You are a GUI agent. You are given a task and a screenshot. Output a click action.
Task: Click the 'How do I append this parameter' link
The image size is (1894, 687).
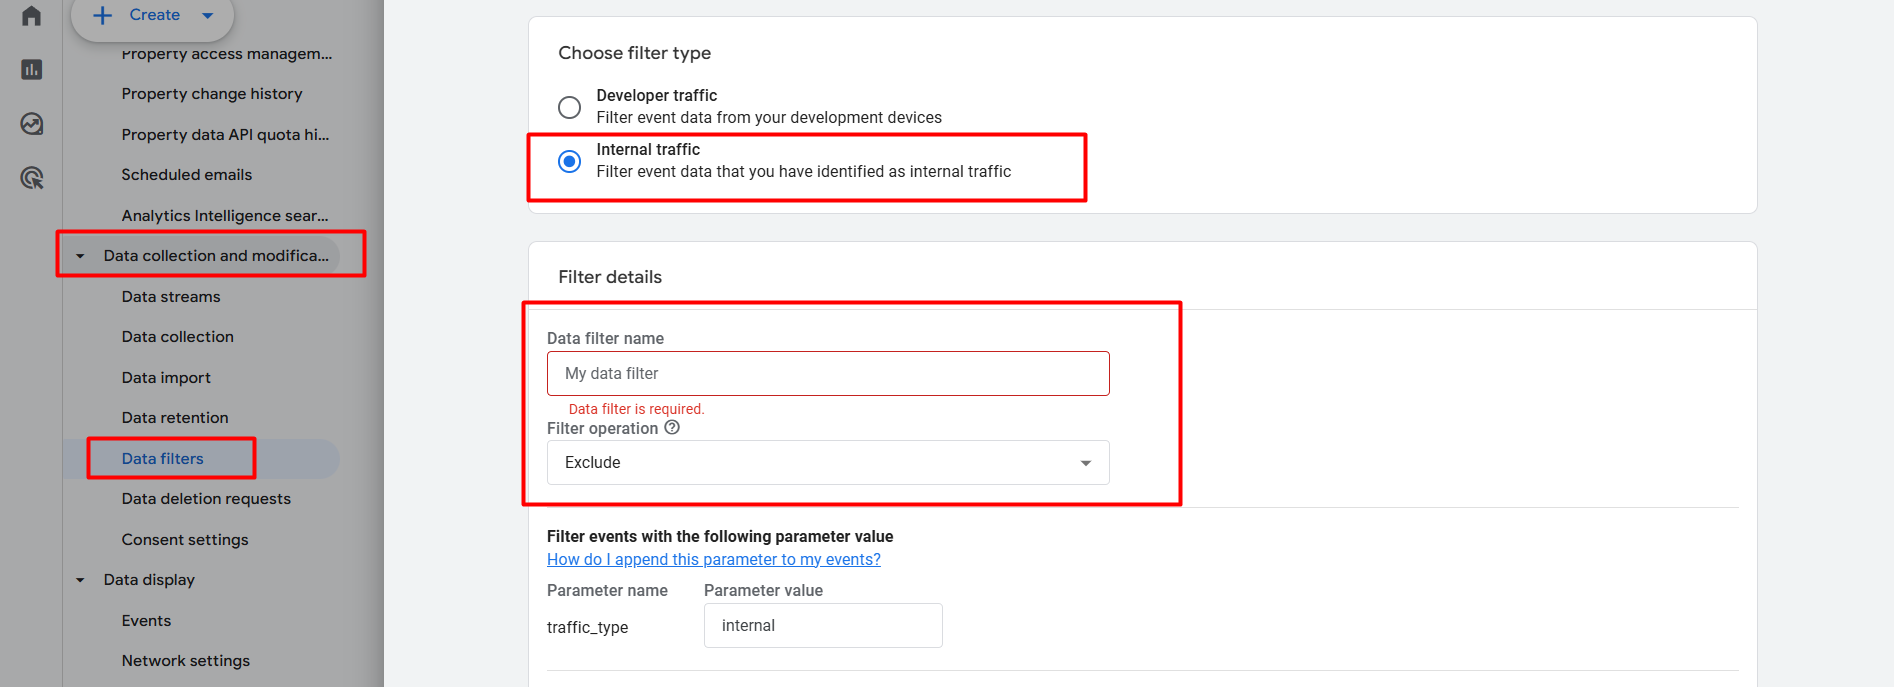[x=713, y=560]
